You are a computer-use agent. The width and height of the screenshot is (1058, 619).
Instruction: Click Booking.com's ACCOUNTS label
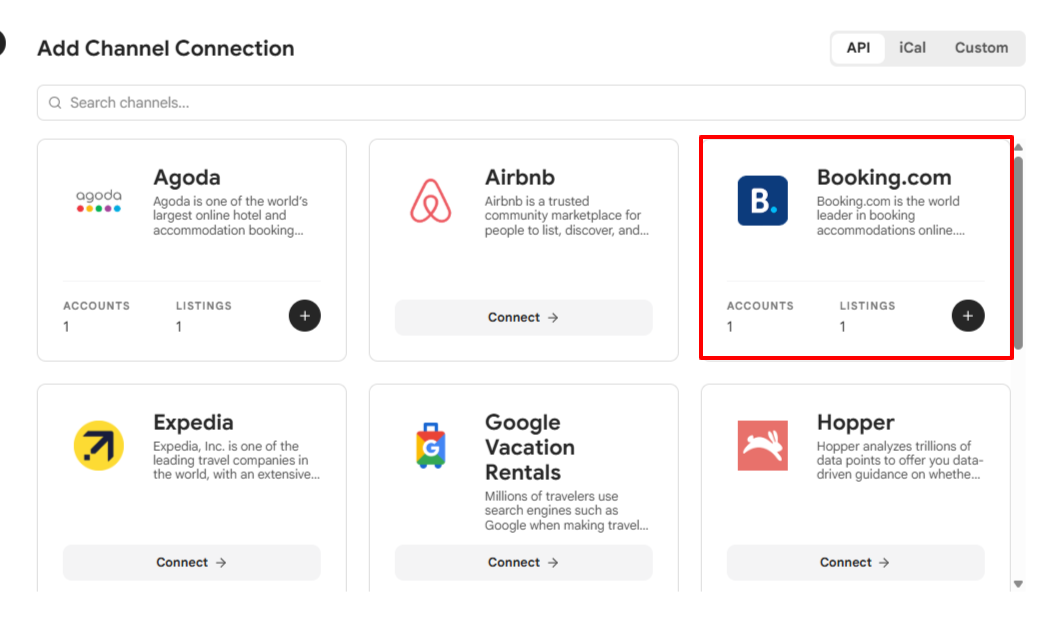[760, 306]
